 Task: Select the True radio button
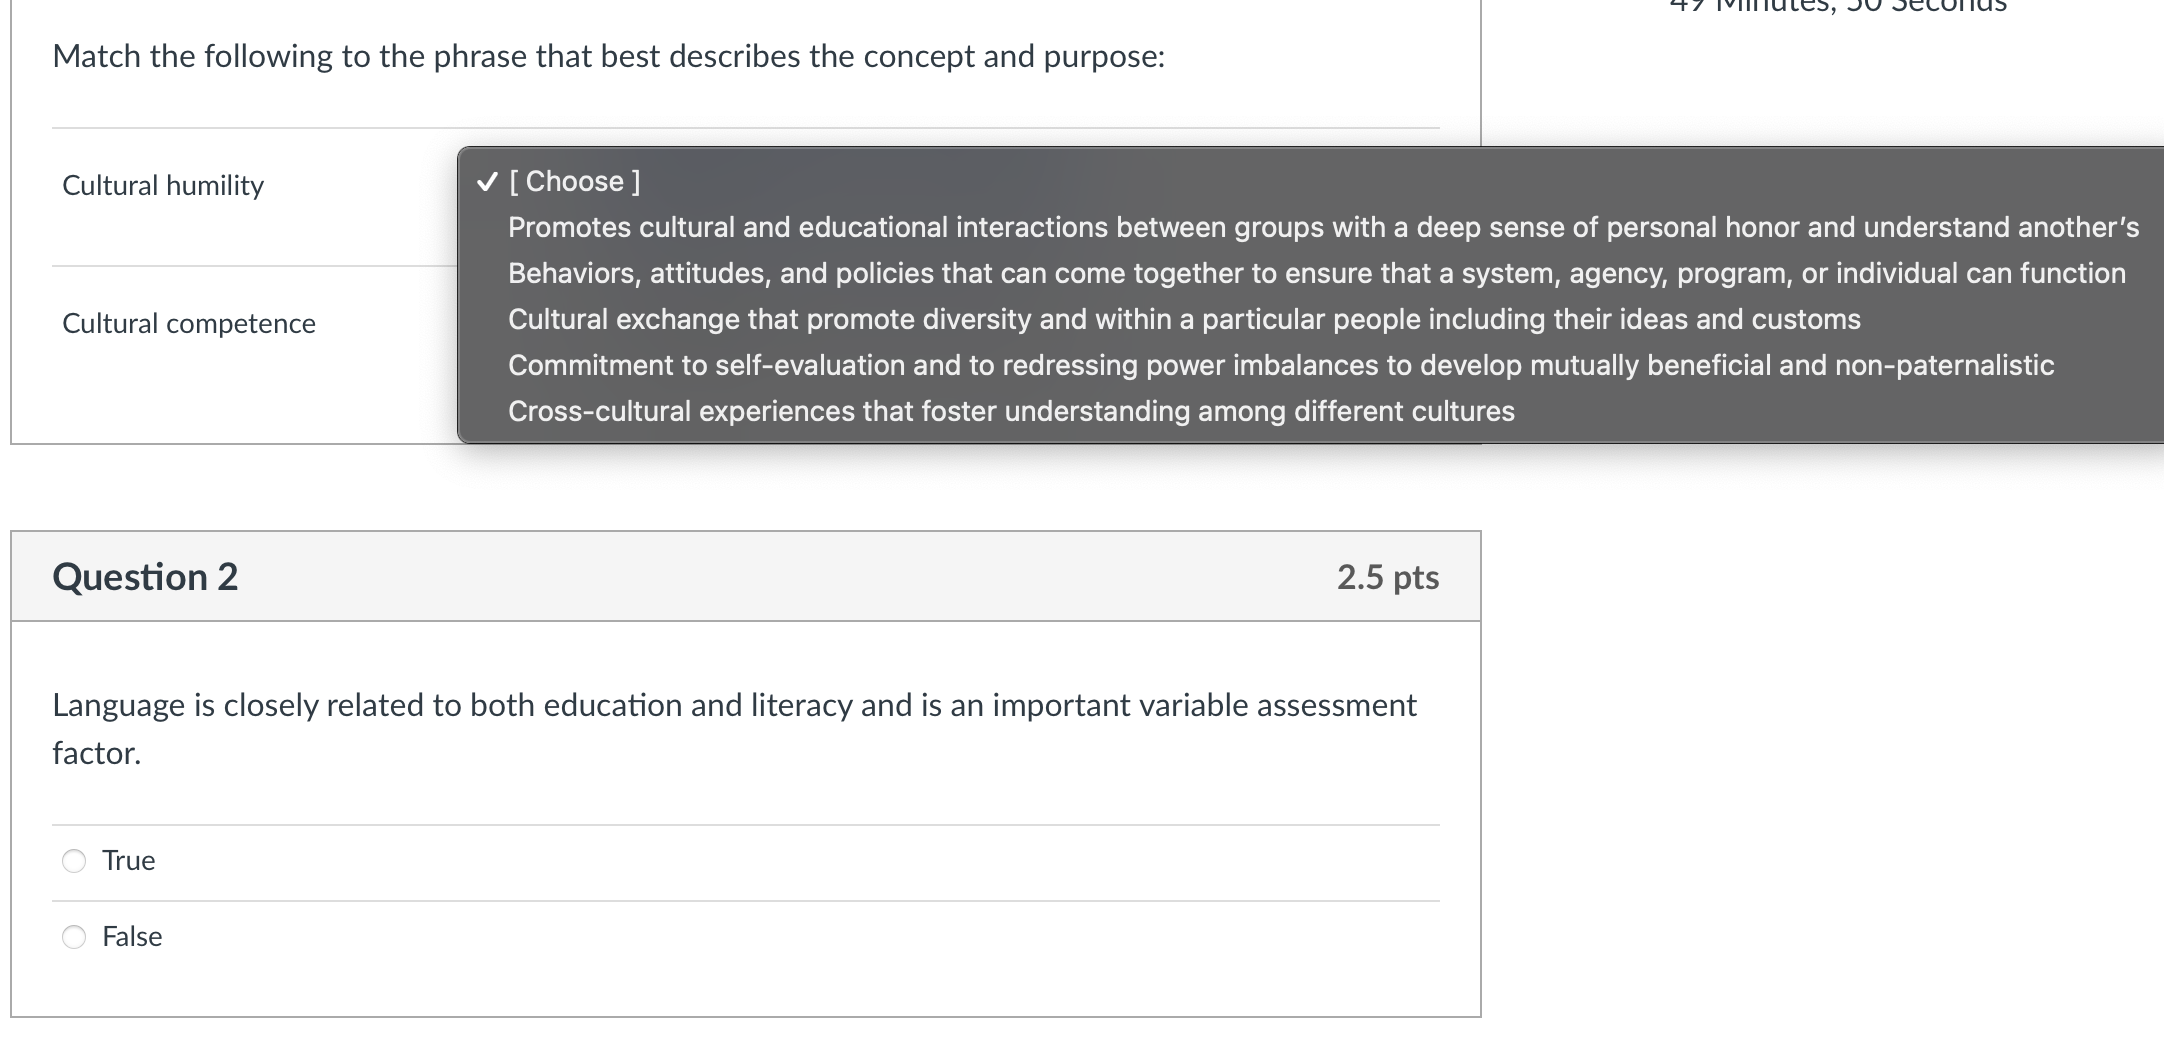click(74, 861)
